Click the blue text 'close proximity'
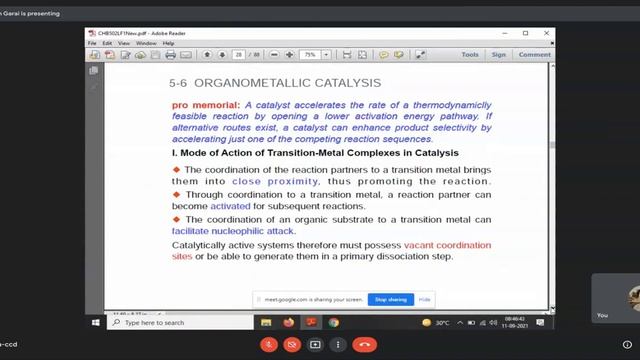The height and width of the screenshot is (360, 640). (275, 181)
